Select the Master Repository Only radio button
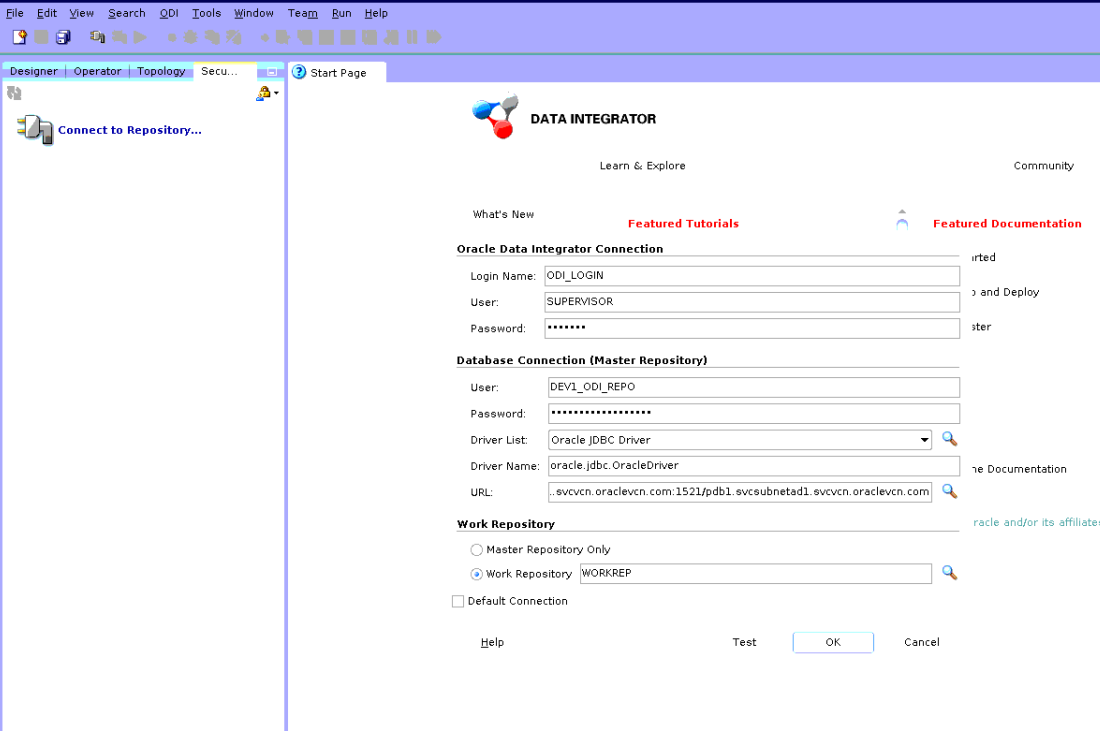 tap(476, 550)
